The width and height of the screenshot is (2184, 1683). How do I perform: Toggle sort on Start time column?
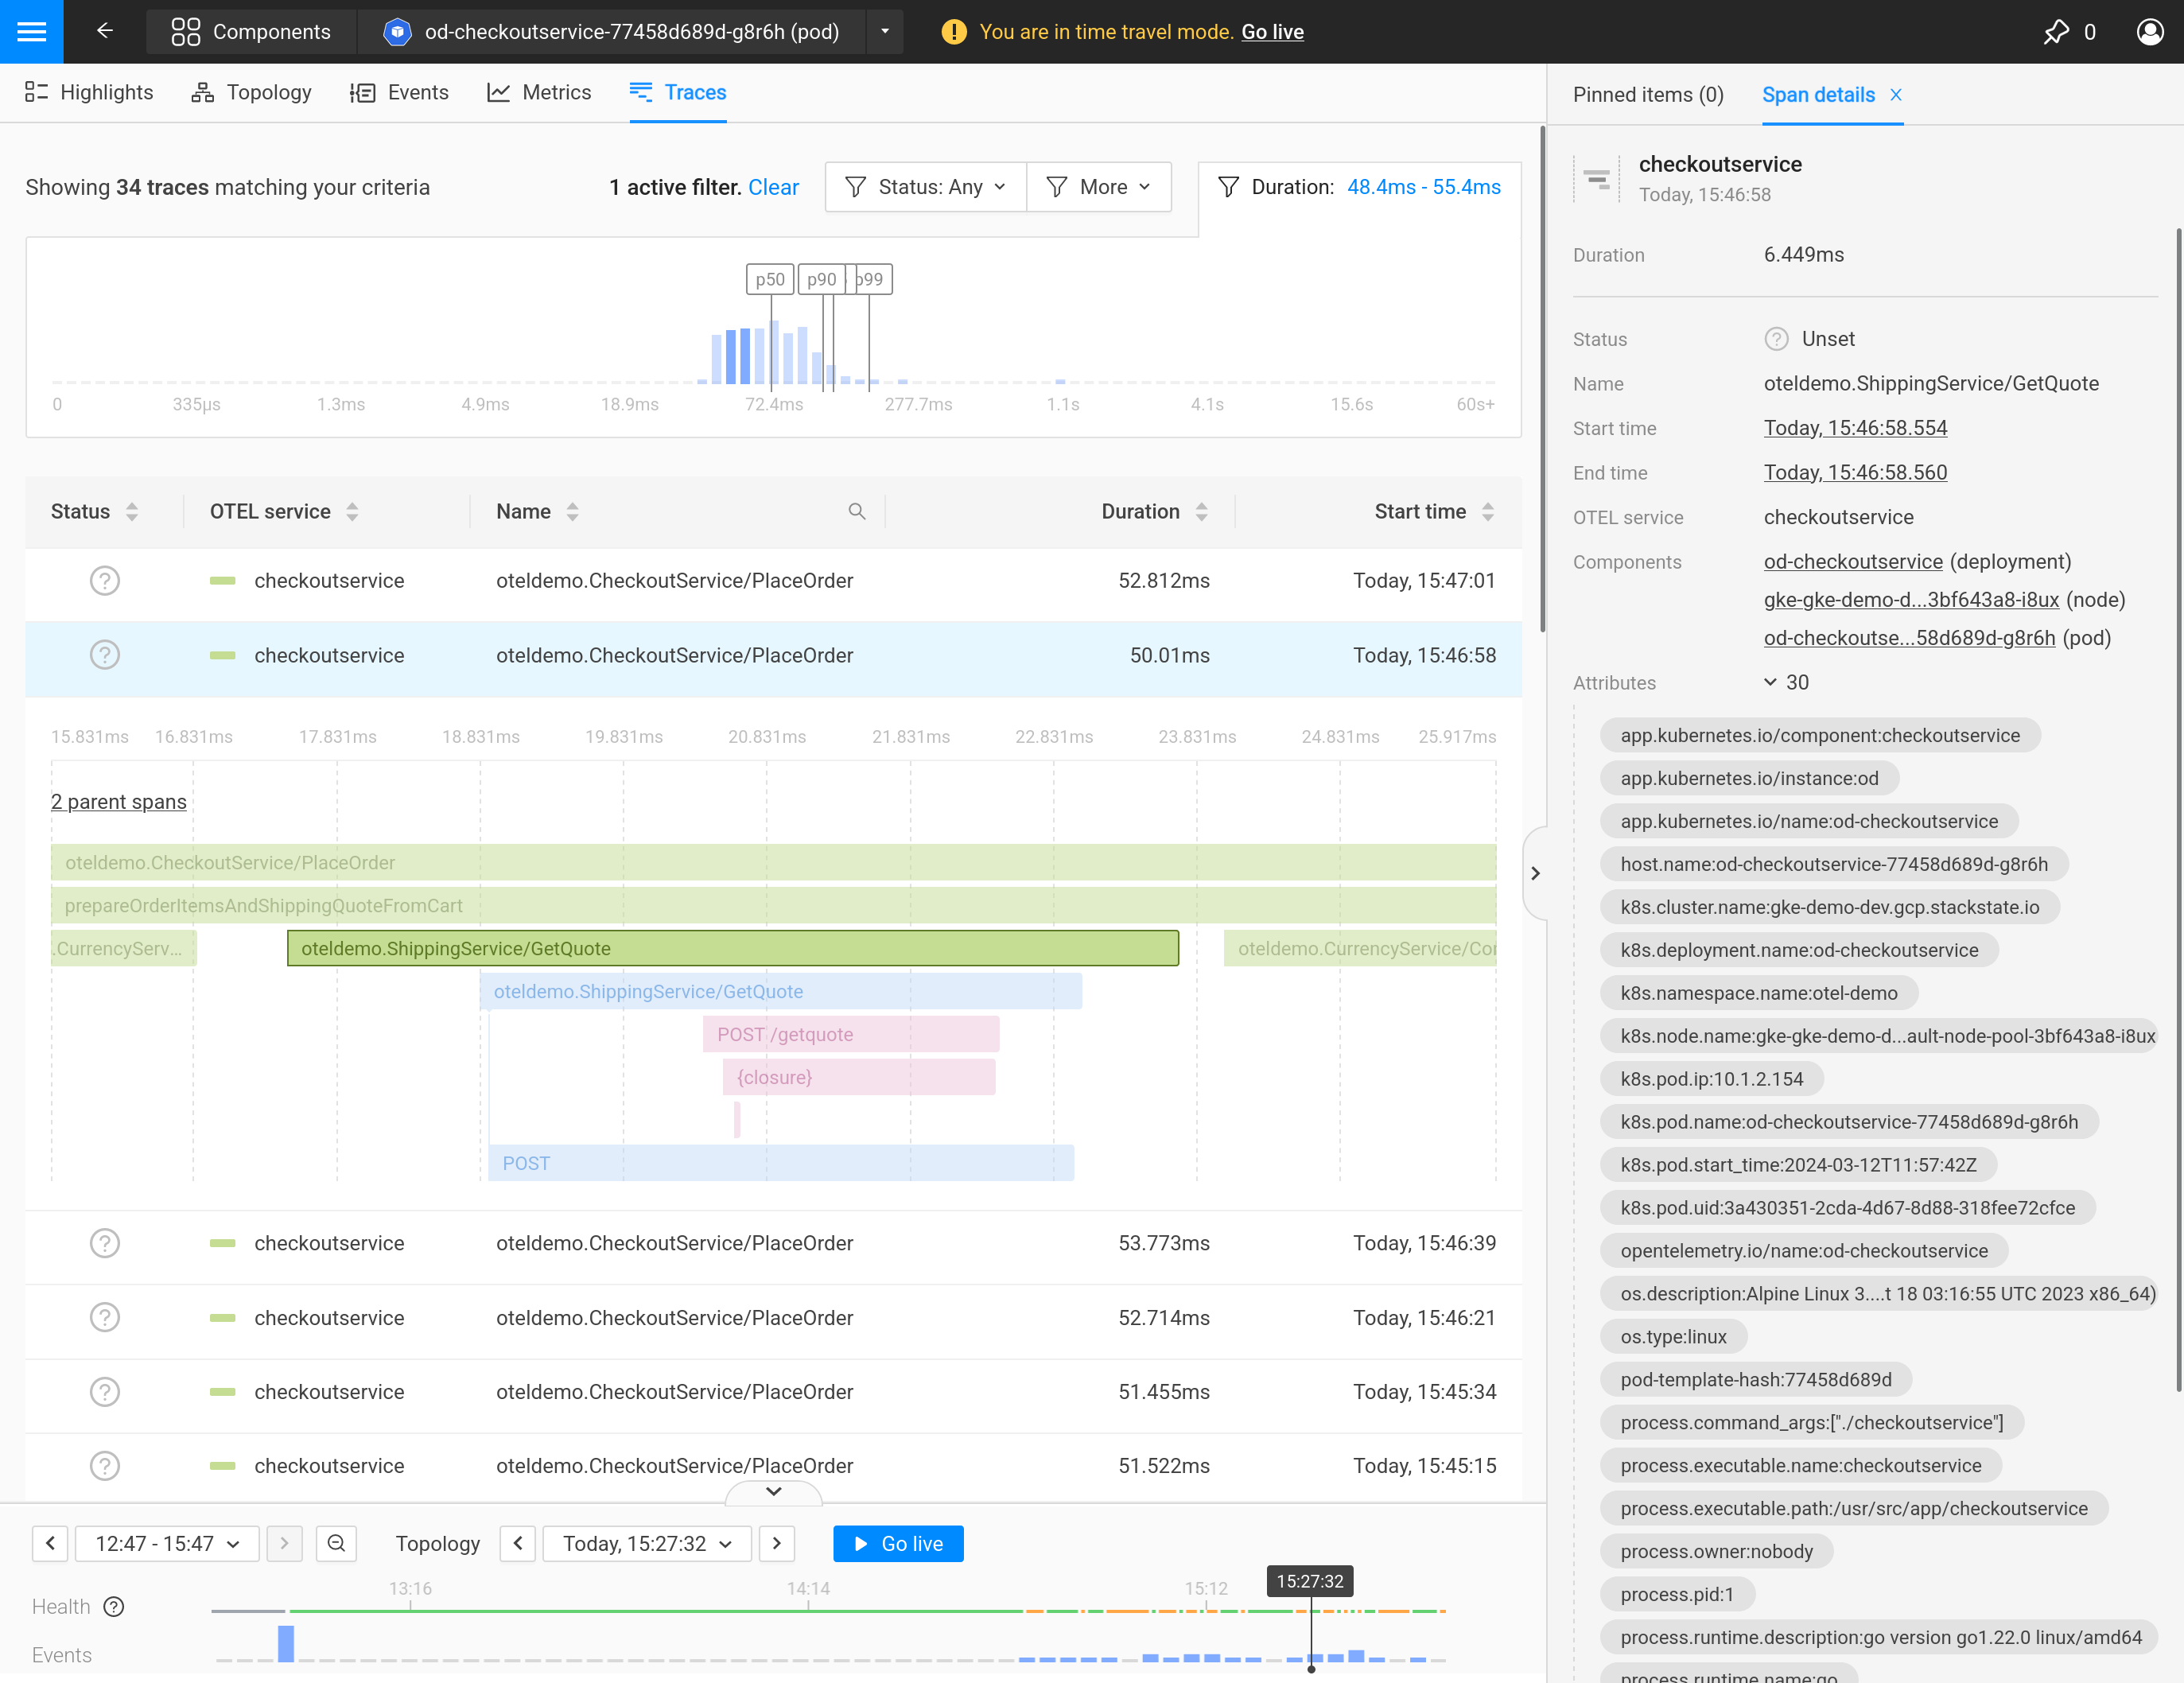[x=1488, y=511]
